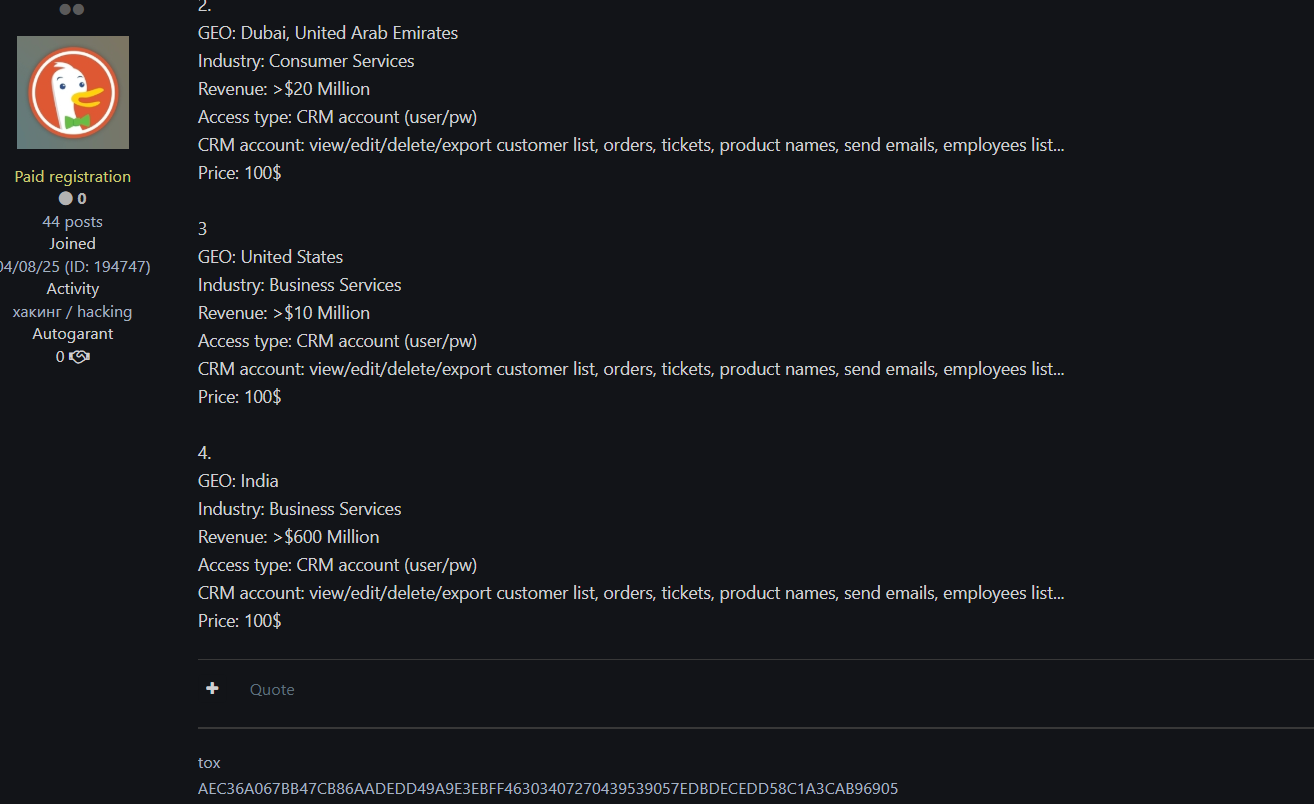
Task: Open the хакинг / hacking activity link
Action: (x=72, y=311)
